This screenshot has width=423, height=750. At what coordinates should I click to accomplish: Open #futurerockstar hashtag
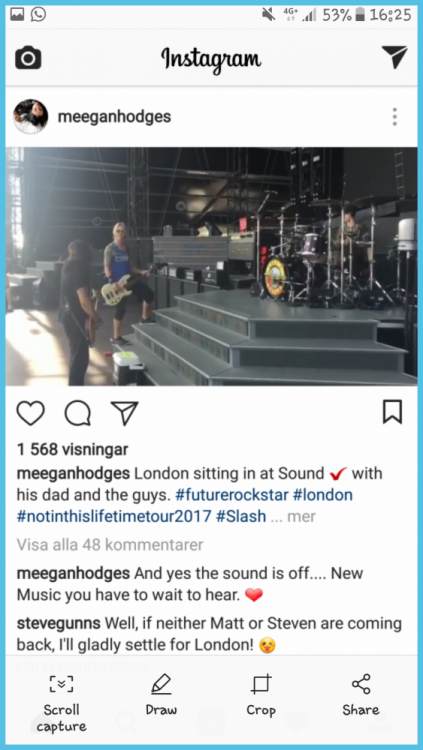pos(232,495)
